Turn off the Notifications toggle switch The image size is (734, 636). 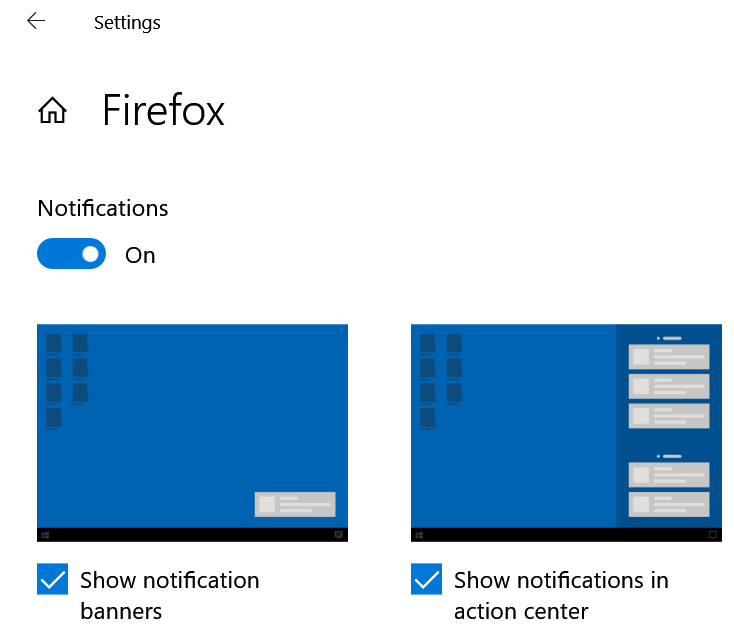coord(71,254)
